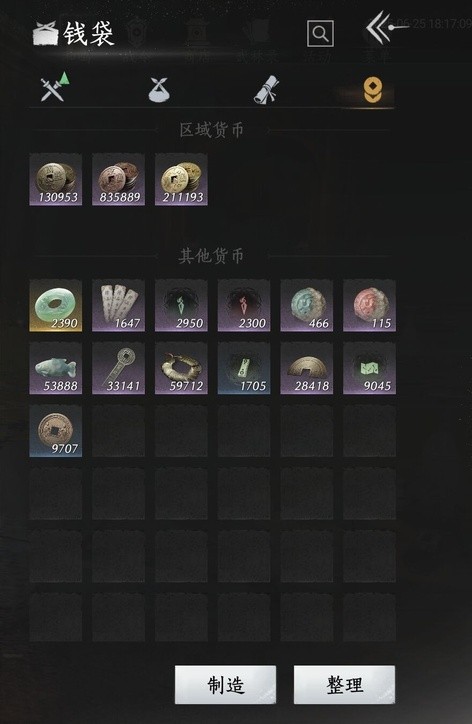Select the paper slips item 1647
Screen dimensions: 472x724
[x=119, y=305]
